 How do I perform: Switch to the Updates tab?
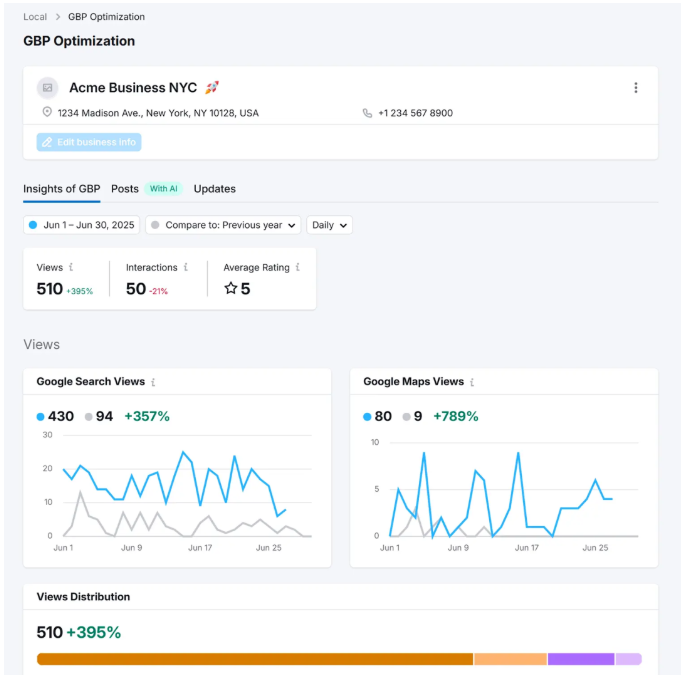(x=214, y=189)
